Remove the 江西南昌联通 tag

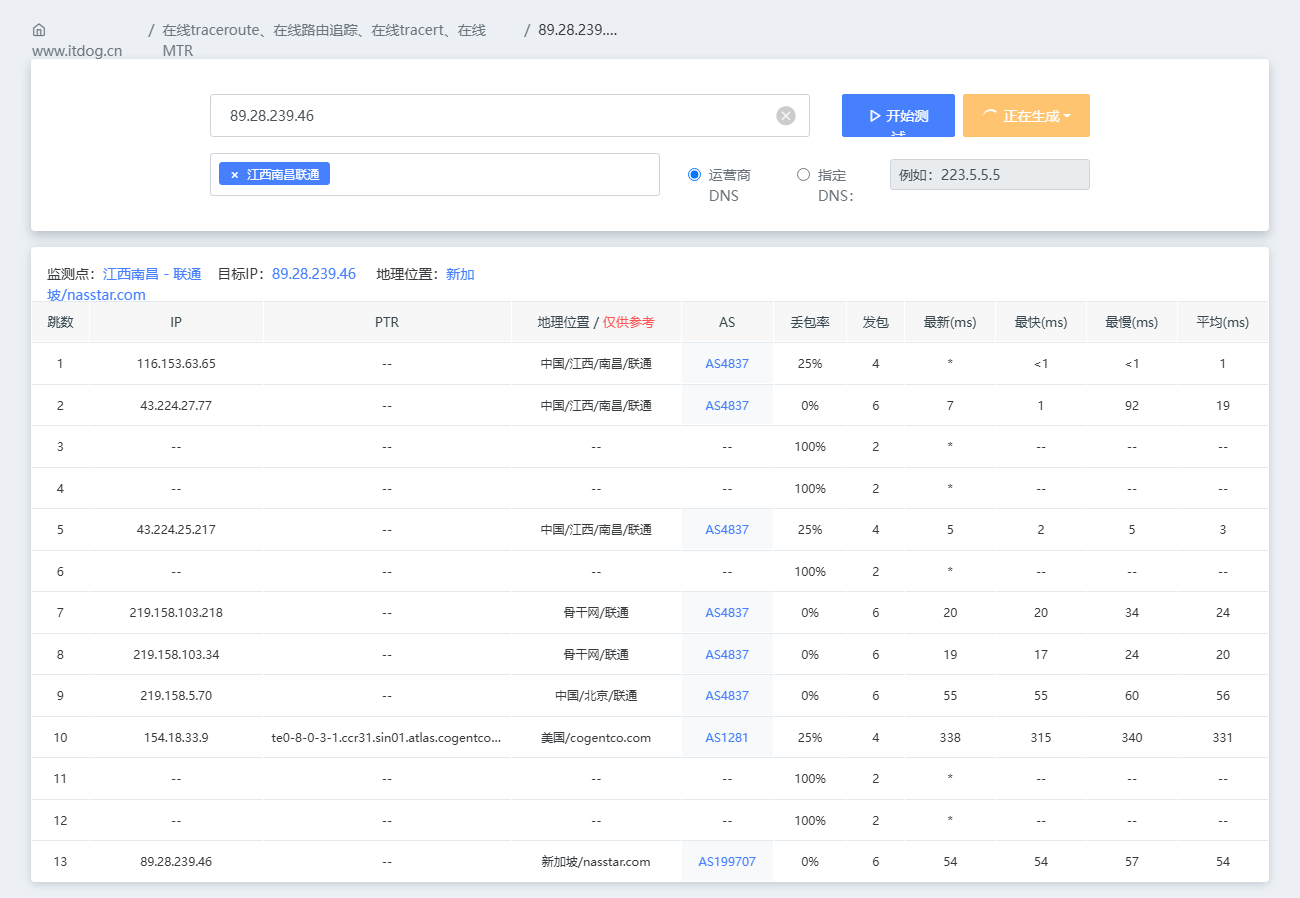[235, 175]
